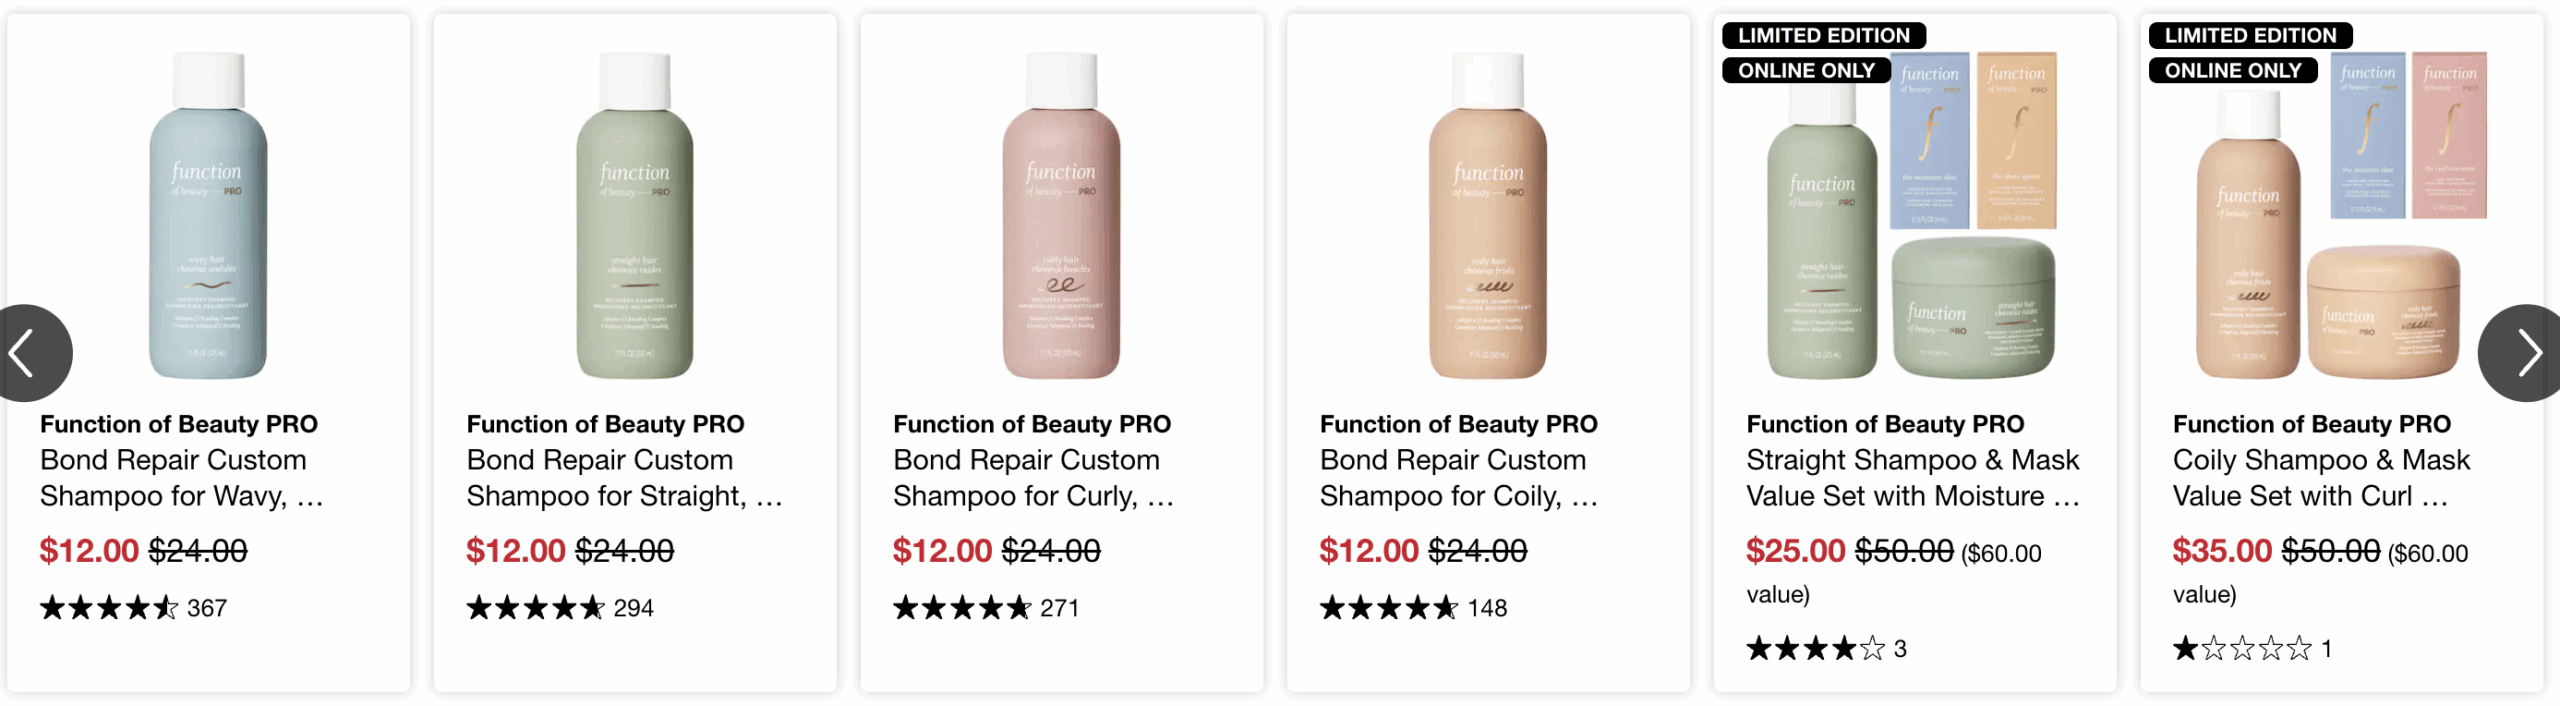View the 271 reviews star rating

[986, 608]
